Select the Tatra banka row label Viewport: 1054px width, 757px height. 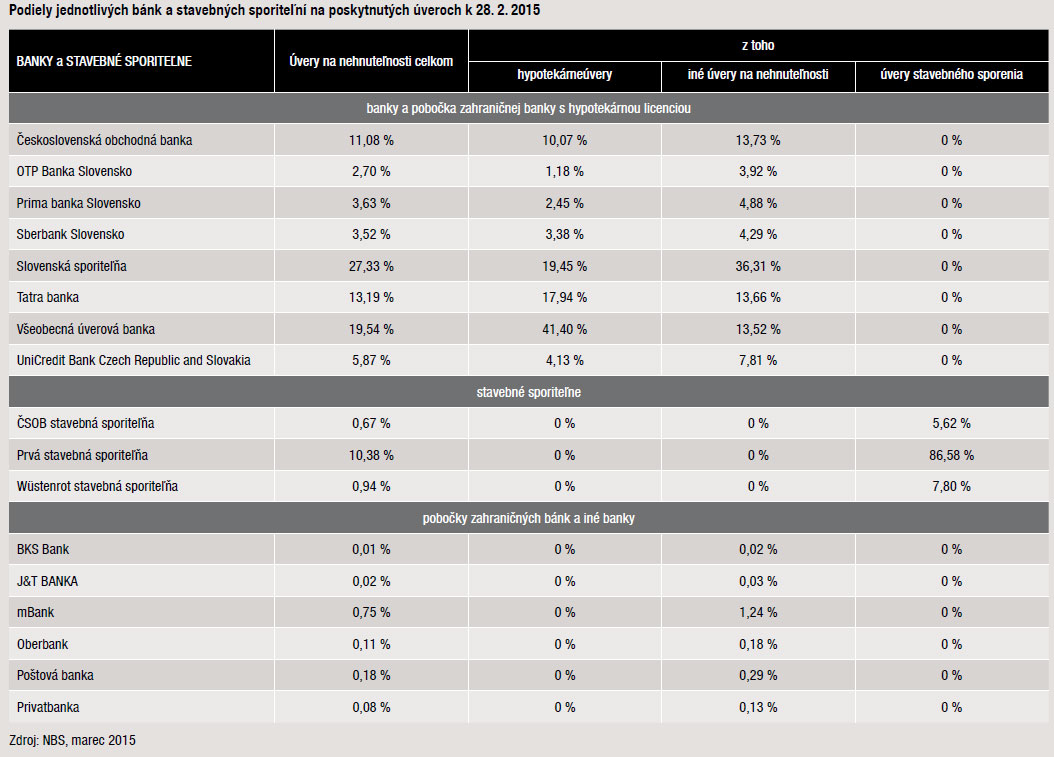coord(48,297)
